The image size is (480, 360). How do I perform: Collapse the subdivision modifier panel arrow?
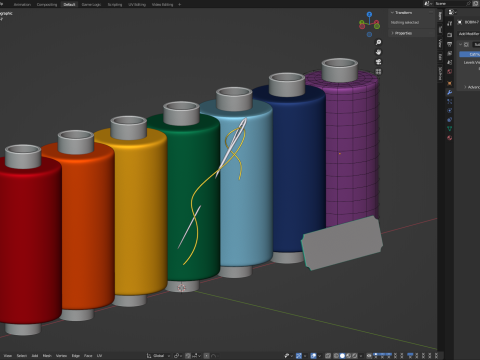point(461,44)
